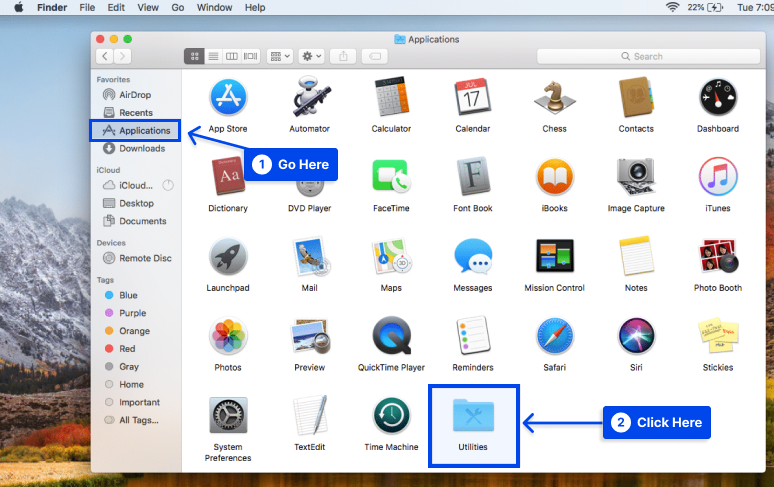Viewport: 774px width, 487px height.
Task: Open the Messages app icon
Action: click(472, 256)
